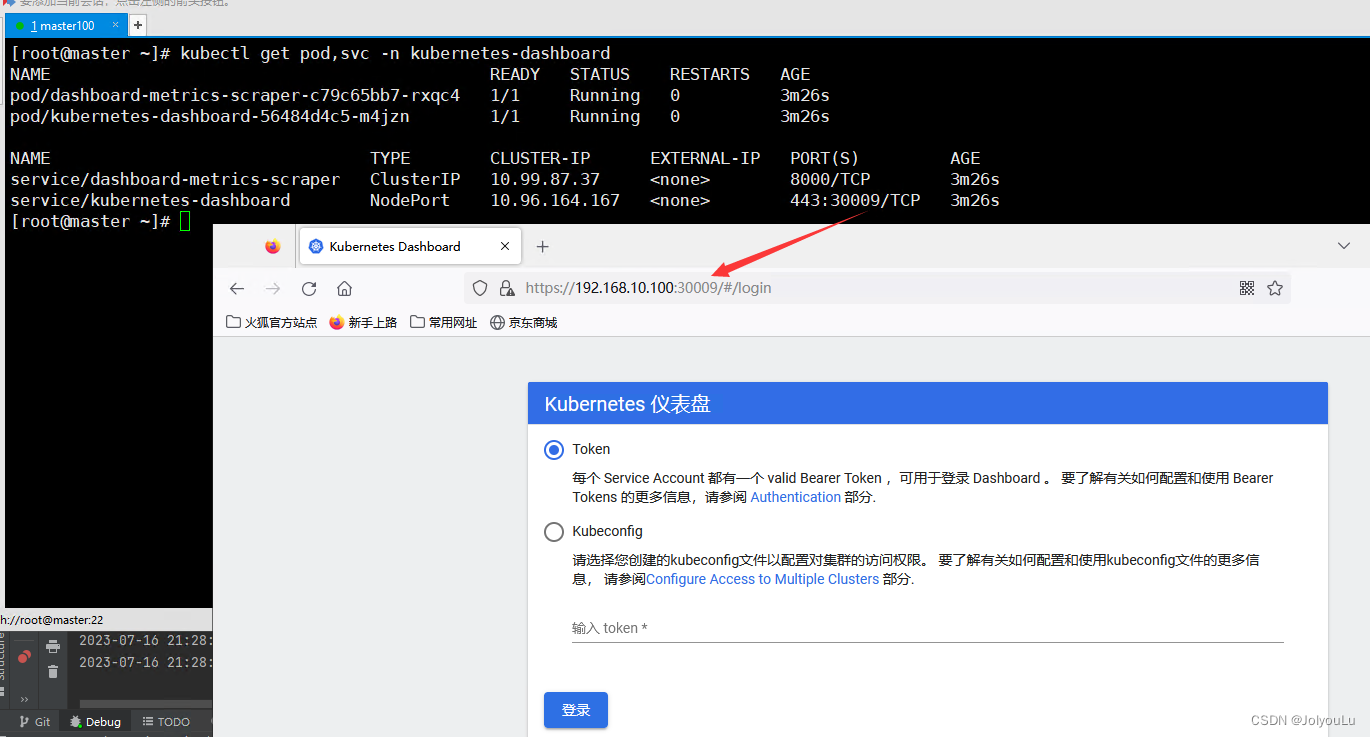Viewport: 1370px width, 737px height.
Task: Click the root@master:22 status bar text
Action: pos(52,620)
